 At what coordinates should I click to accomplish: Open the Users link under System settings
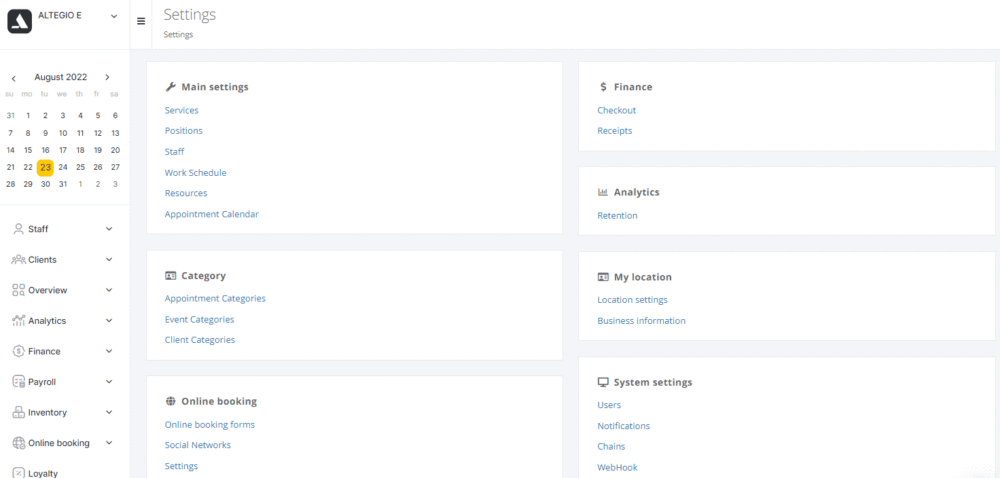[609, 405]
